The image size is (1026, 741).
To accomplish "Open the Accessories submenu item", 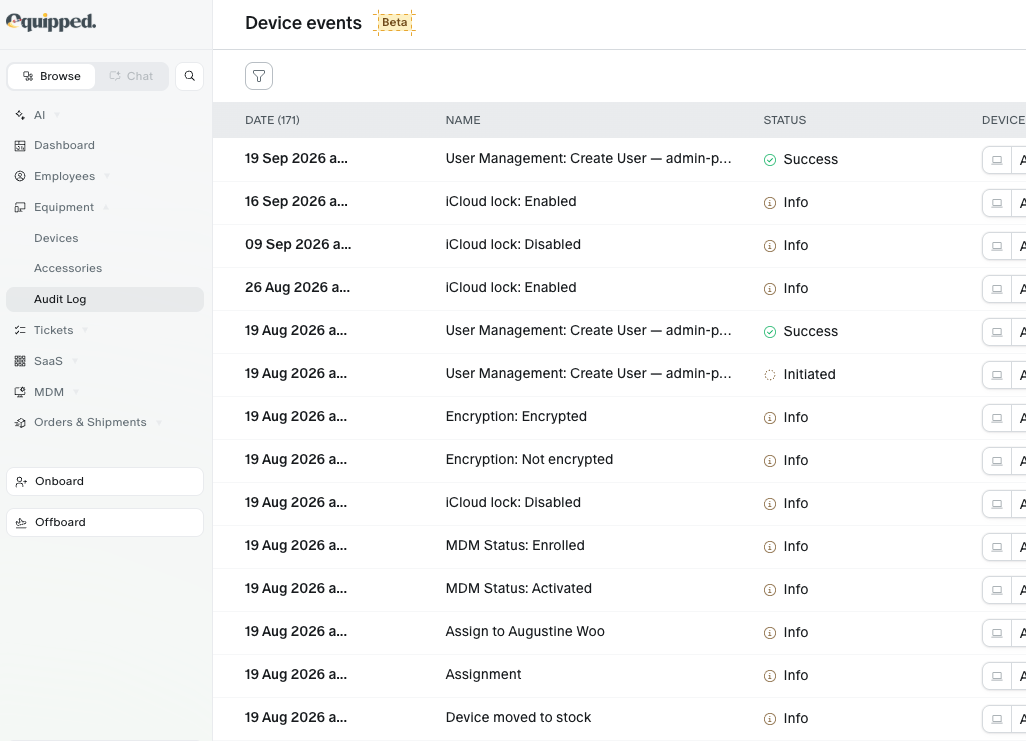I will point(68,268).
